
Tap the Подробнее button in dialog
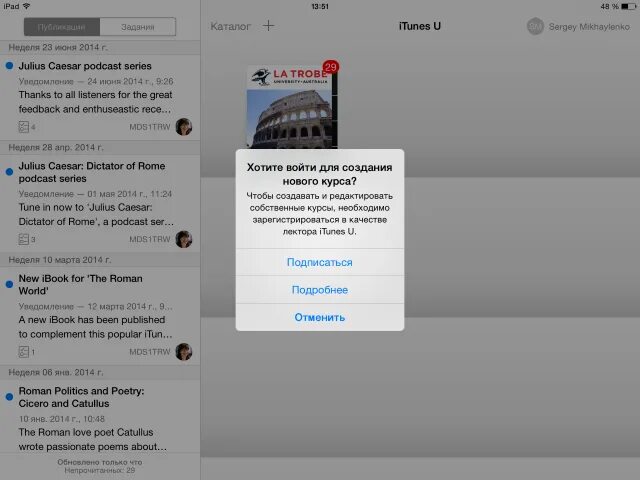click(x=320, y=290)
